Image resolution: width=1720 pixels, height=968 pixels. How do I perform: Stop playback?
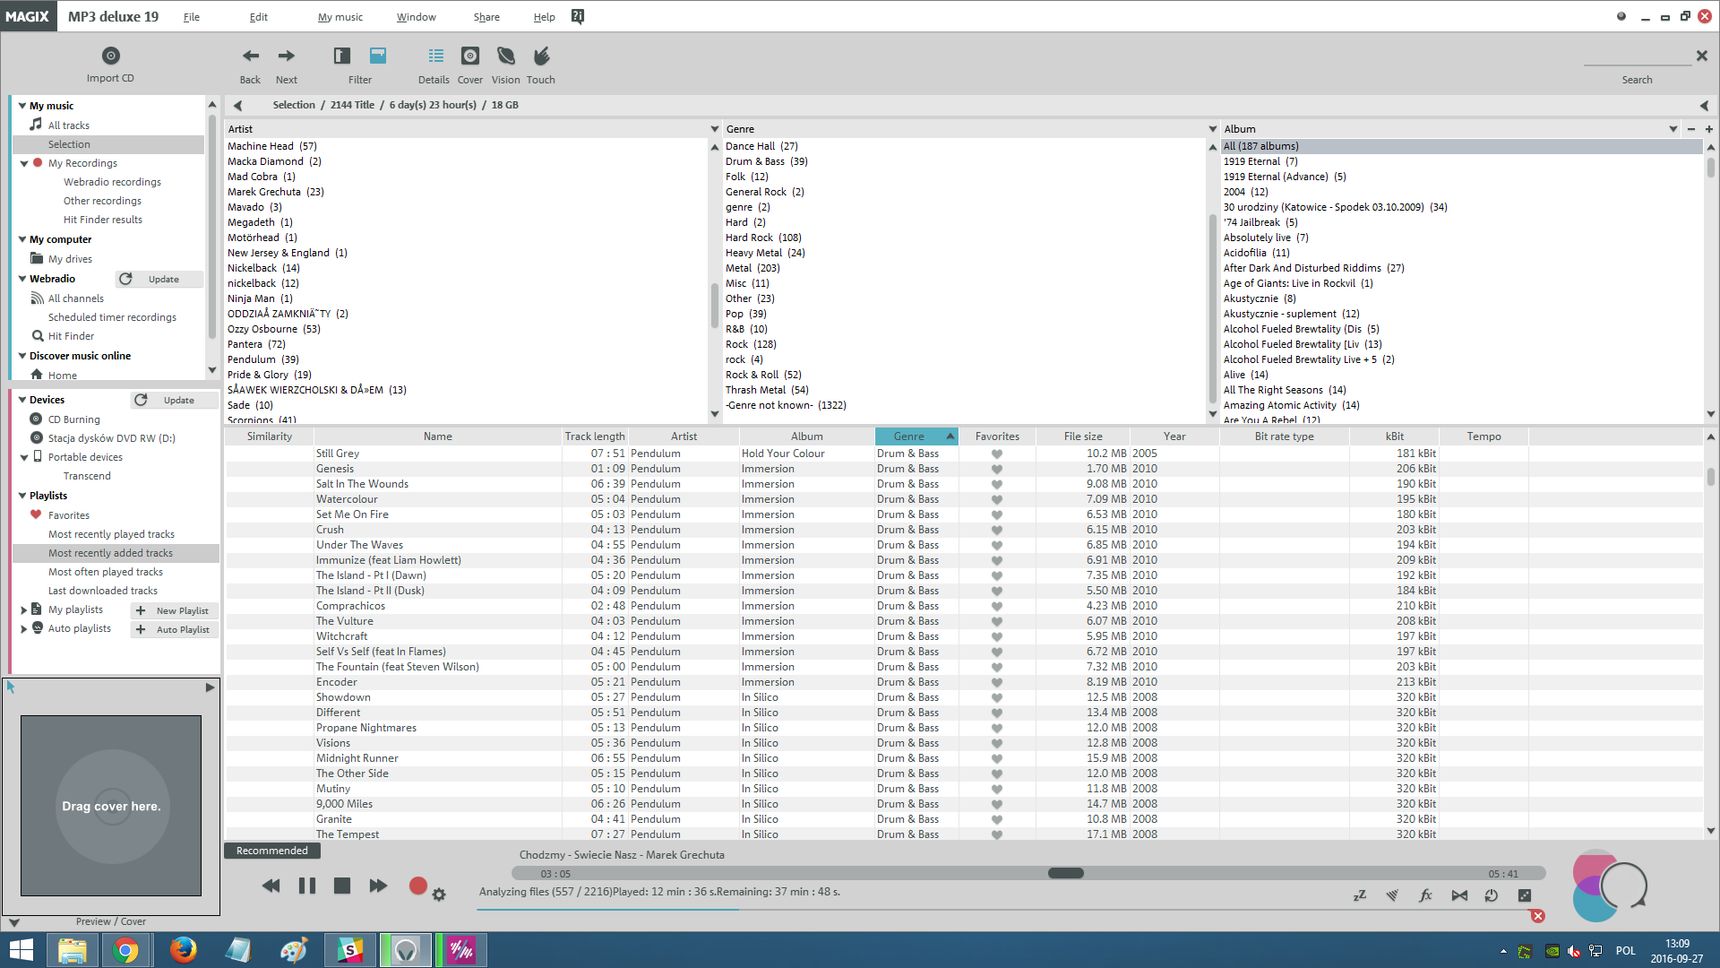[342, 885]
